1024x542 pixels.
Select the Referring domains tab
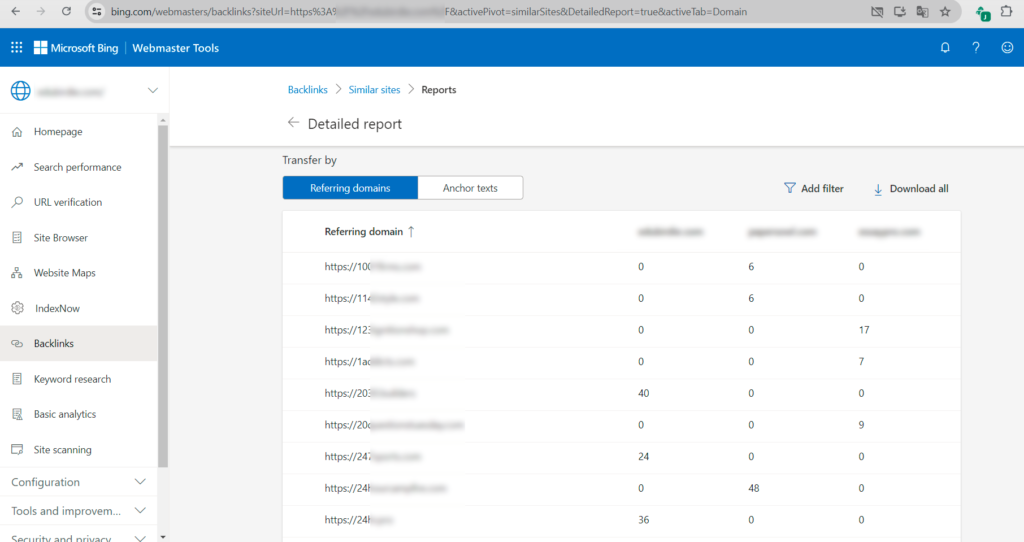coord(349,188)
